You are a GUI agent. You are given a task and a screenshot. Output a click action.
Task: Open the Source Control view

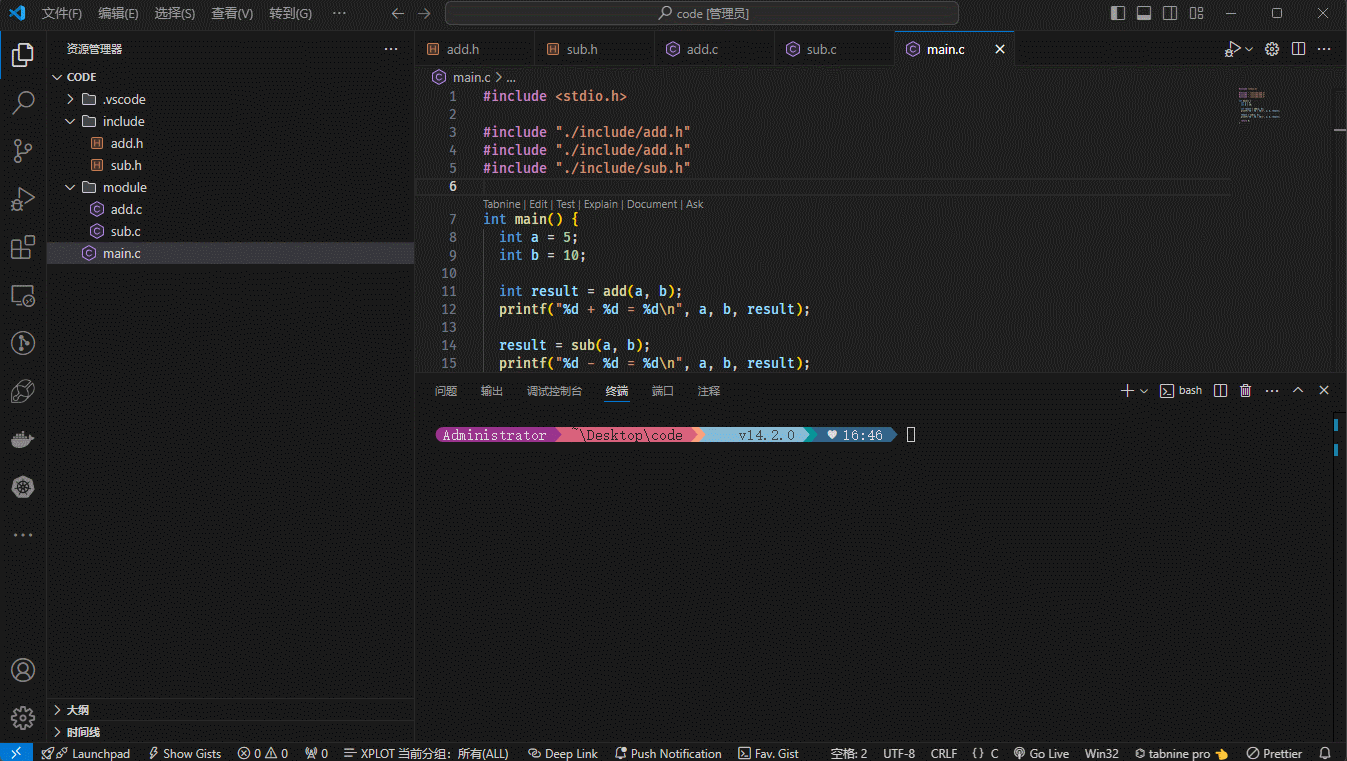[x=23, y=151]
